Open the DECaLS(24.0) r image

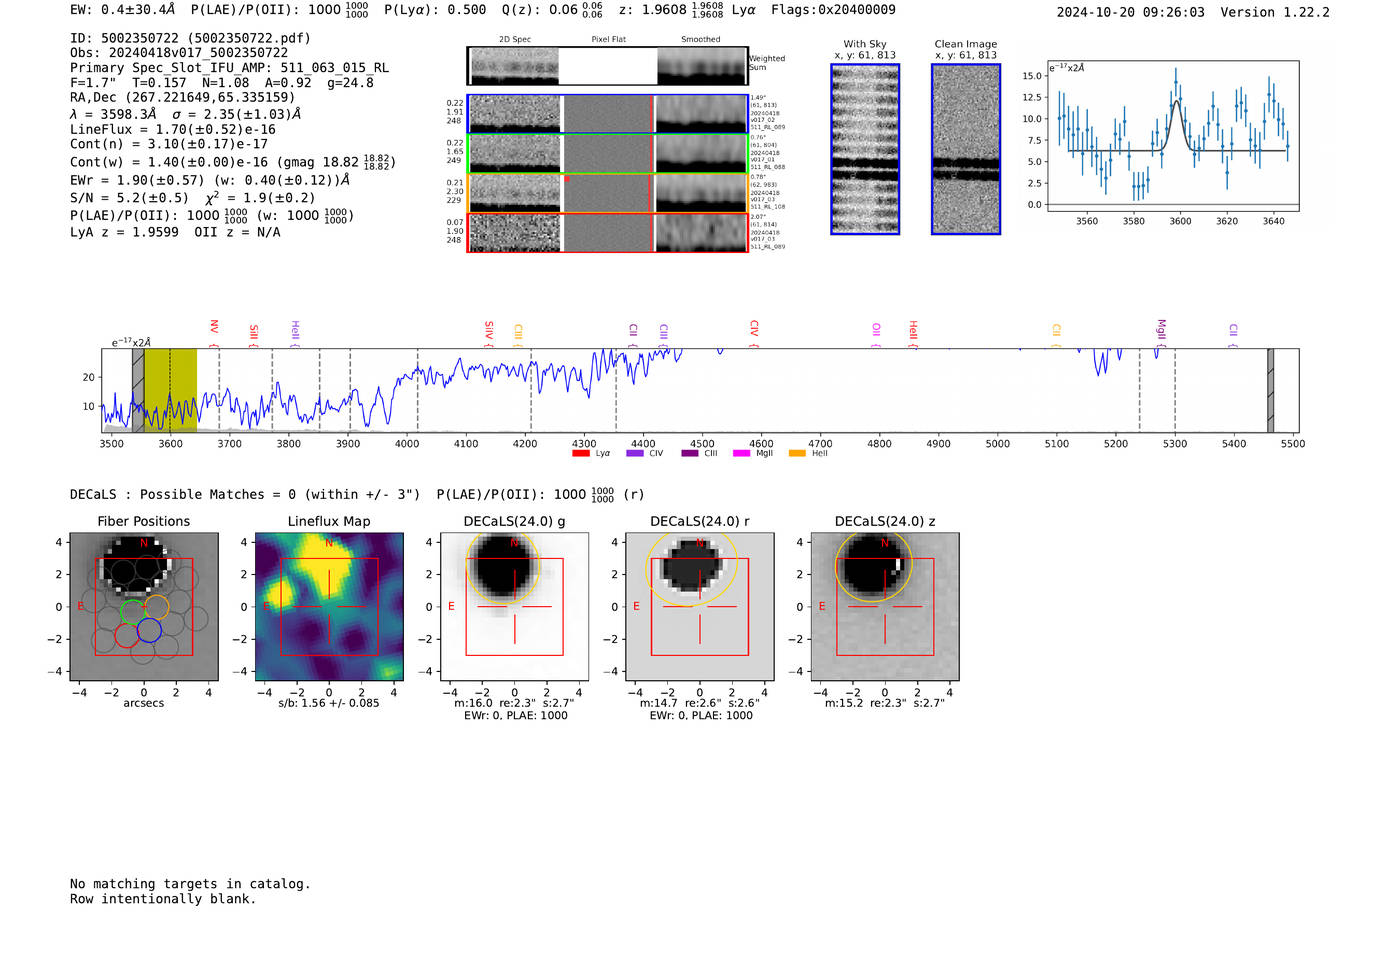point(700,606)
